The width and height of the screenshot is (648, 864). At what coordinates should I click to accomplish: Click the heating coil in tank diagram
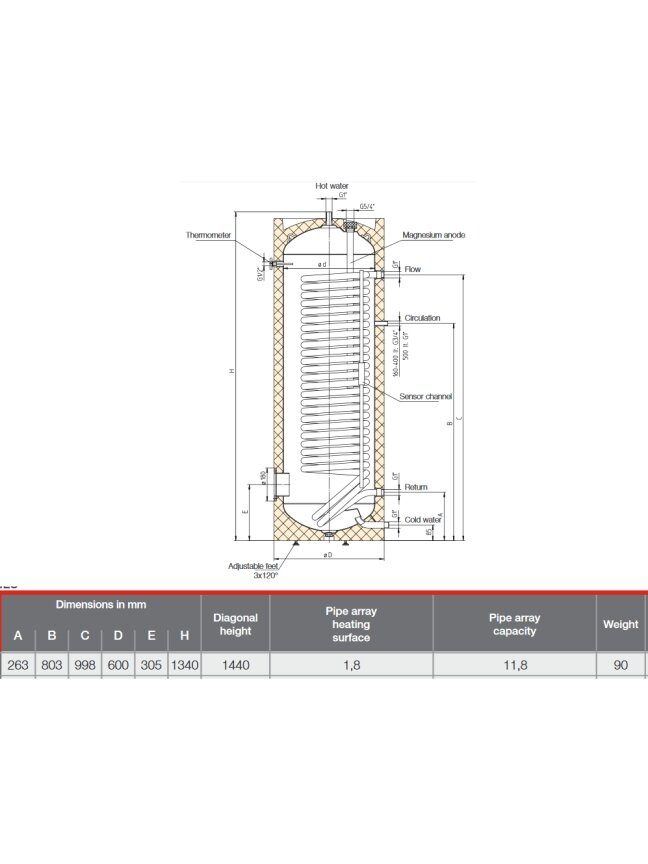click(336, 375)
